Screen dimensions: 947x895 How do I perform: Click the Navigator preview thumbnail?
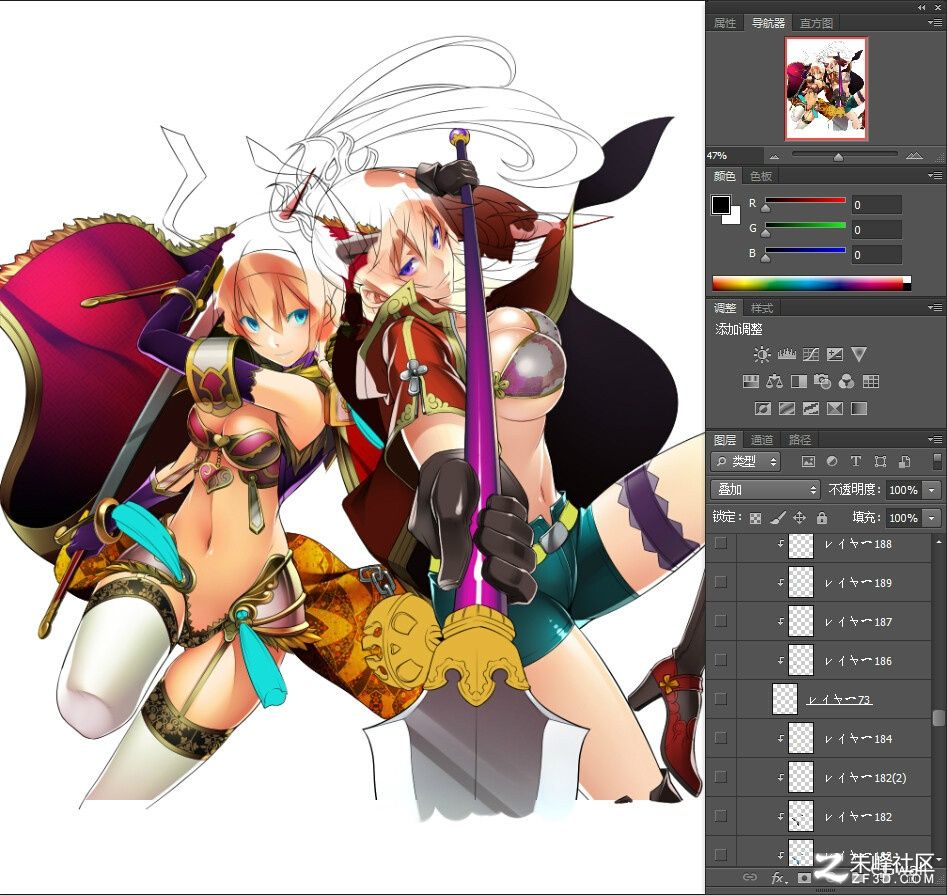(826, 88)
